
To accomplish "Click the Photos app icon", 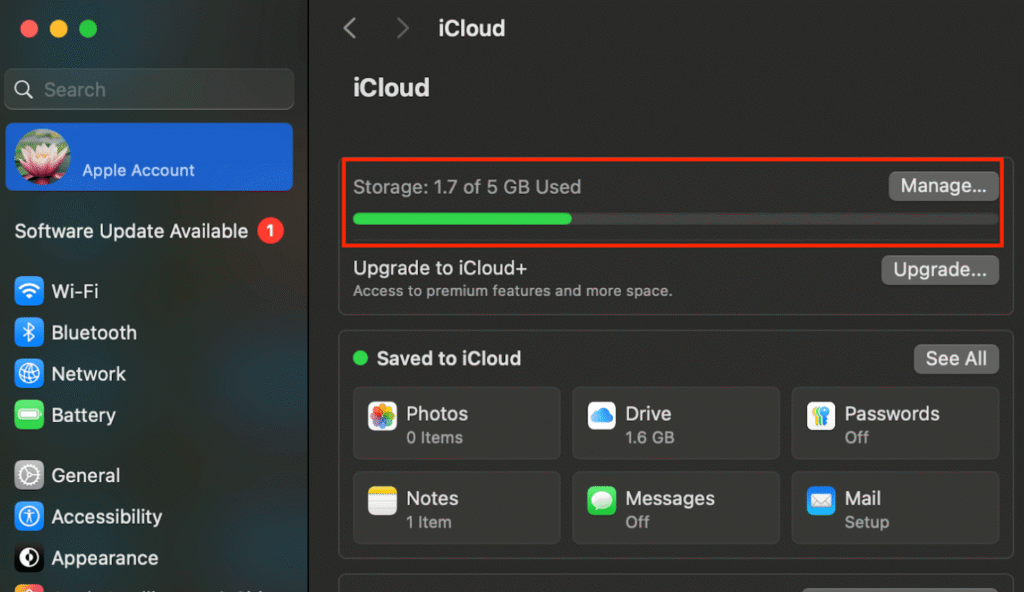I will pyautogui.click(x=382, y=416).
